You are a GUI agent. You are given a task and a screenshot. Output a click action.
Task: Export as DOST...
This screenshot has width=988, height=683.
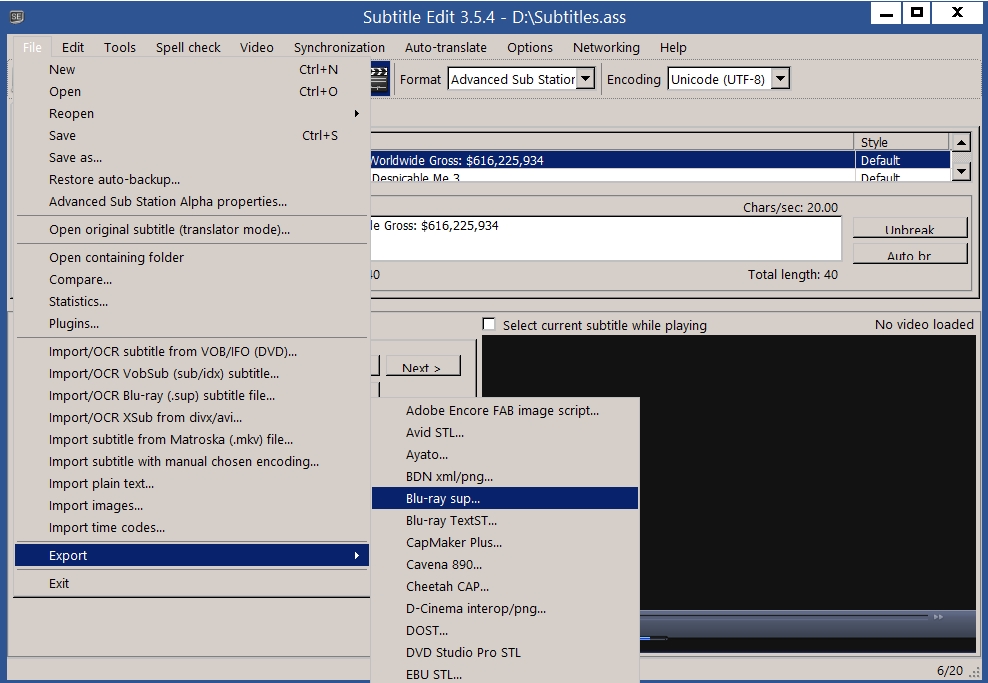click(505, 631)
